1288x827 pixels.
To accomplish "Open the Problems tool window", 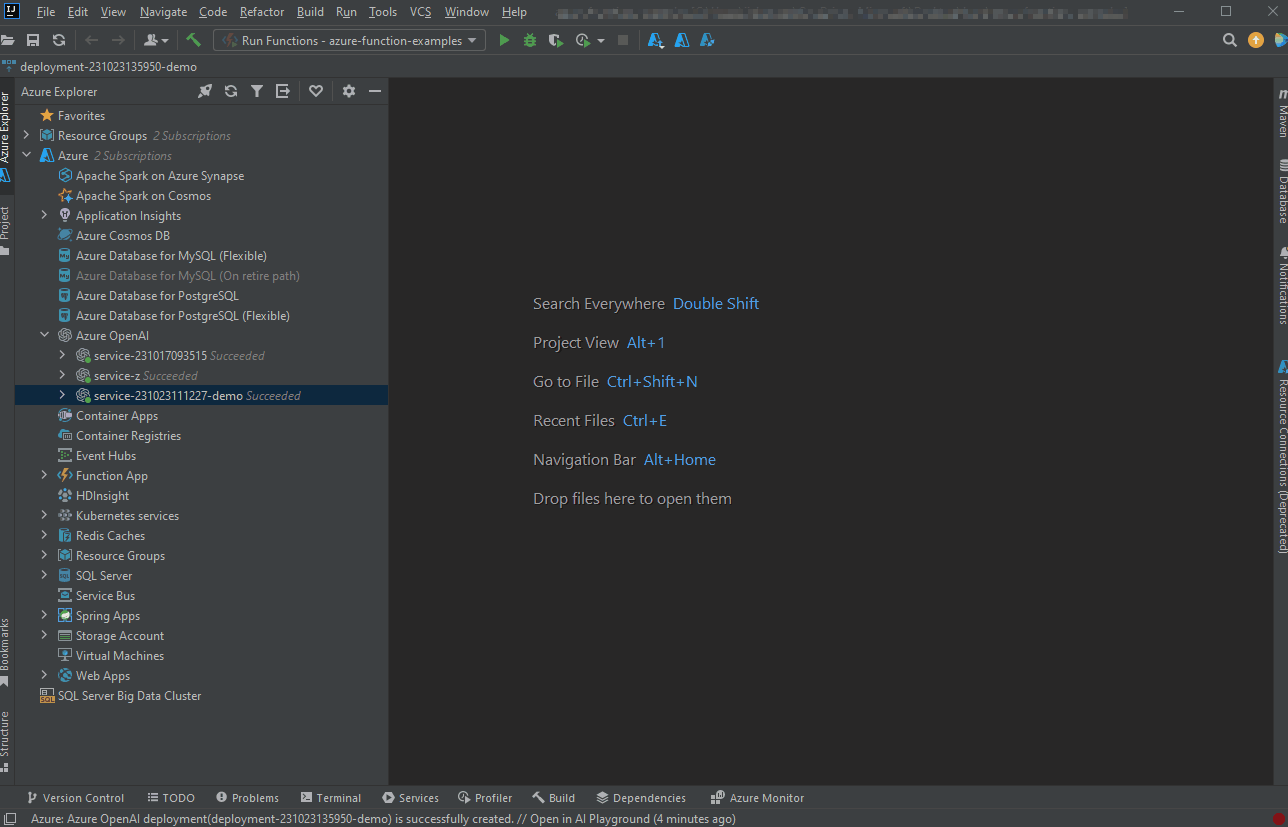I will 247,798.
